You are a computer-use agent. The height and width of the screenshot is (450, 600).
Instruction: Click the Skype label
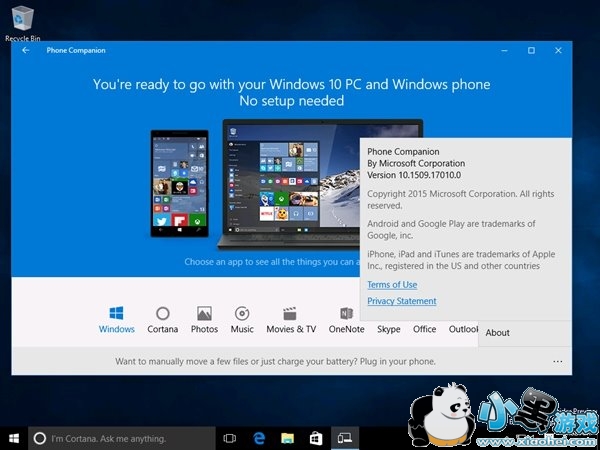(x=388, y=329)
